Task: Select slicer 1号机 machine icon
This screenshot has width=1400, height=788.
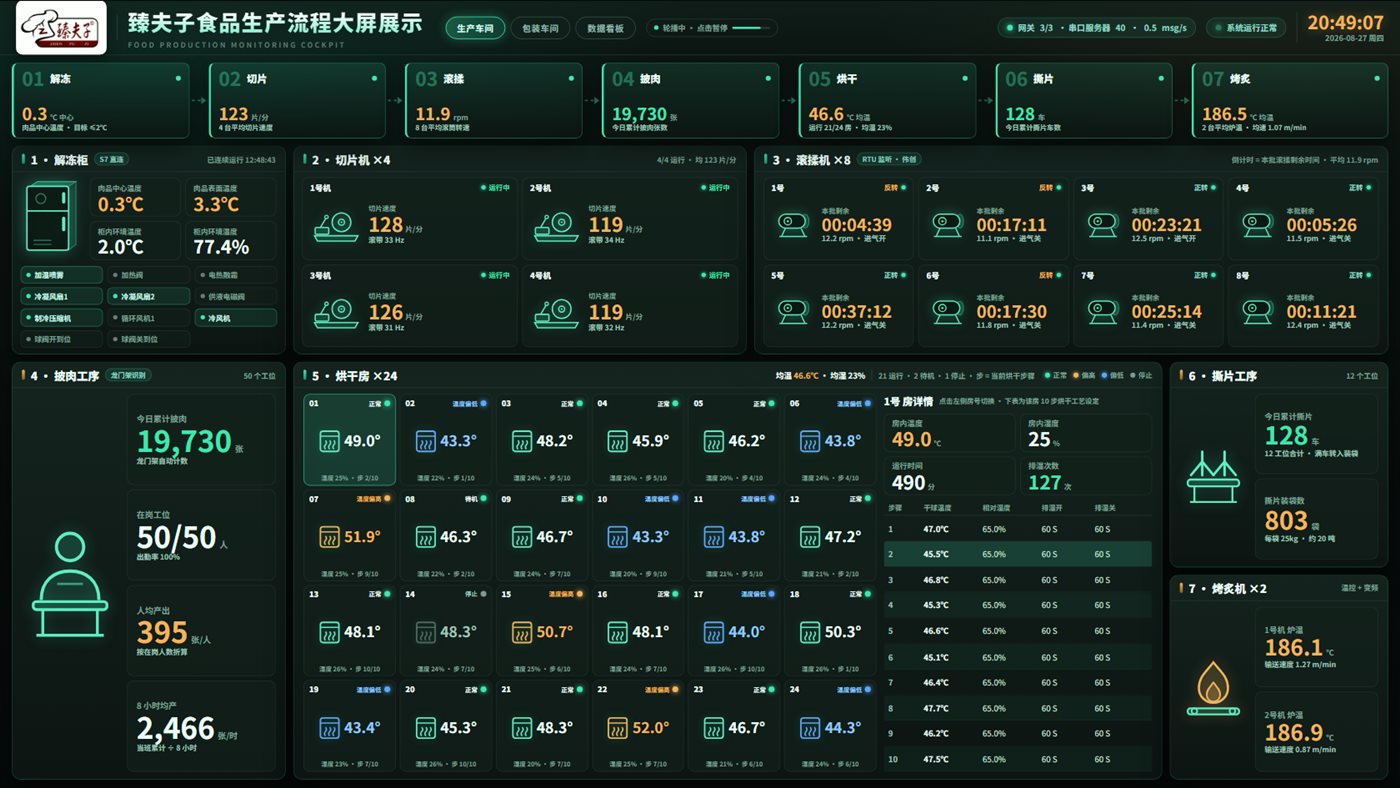Action: 338,225
